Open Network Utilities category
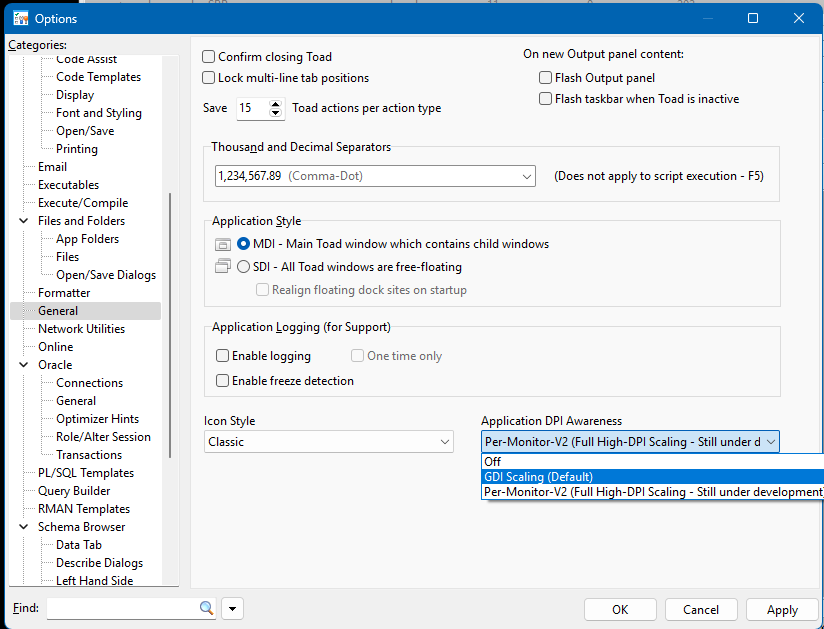Screen dimensions: 824x629 pyautogui.click(x=81, y=328)
